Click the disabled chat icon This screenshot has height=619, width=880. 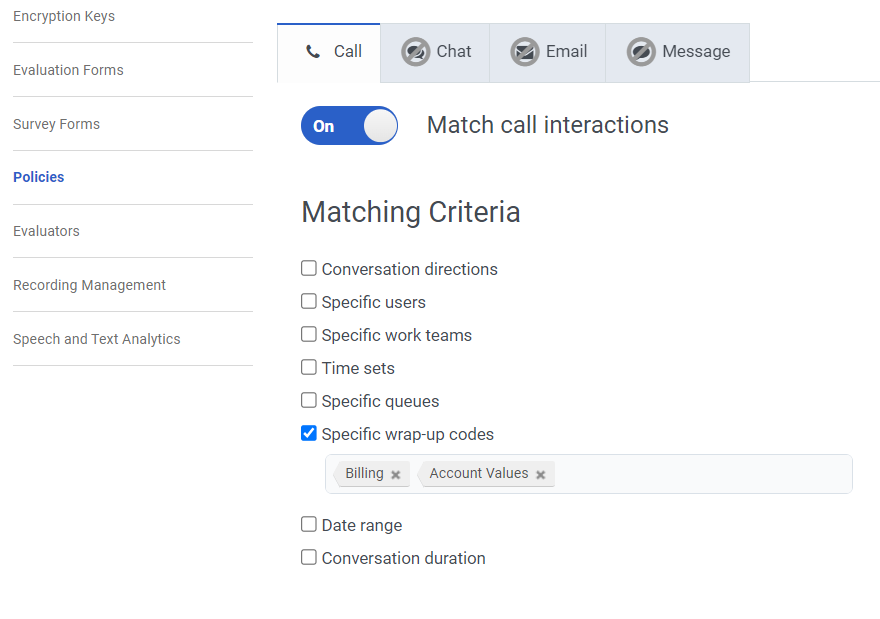pos(416,52)
